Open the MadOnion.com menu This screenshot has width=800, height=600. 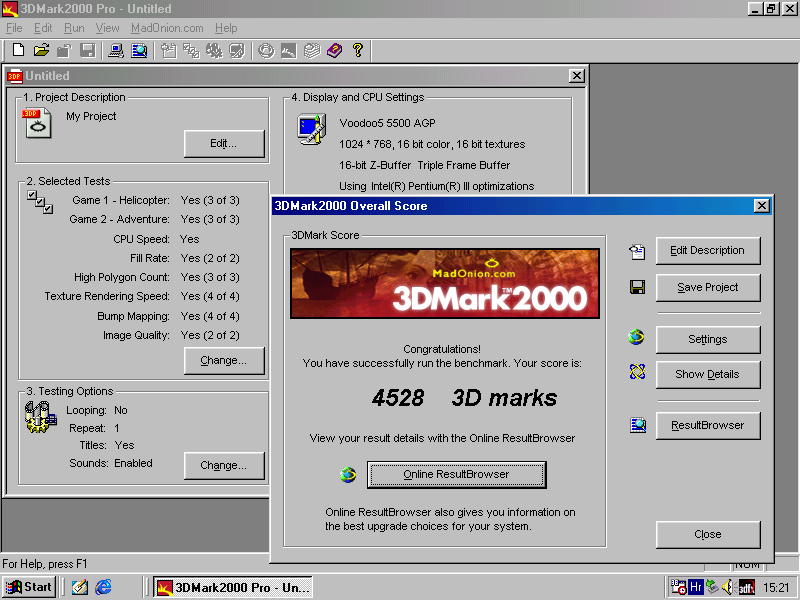(167, 28)
